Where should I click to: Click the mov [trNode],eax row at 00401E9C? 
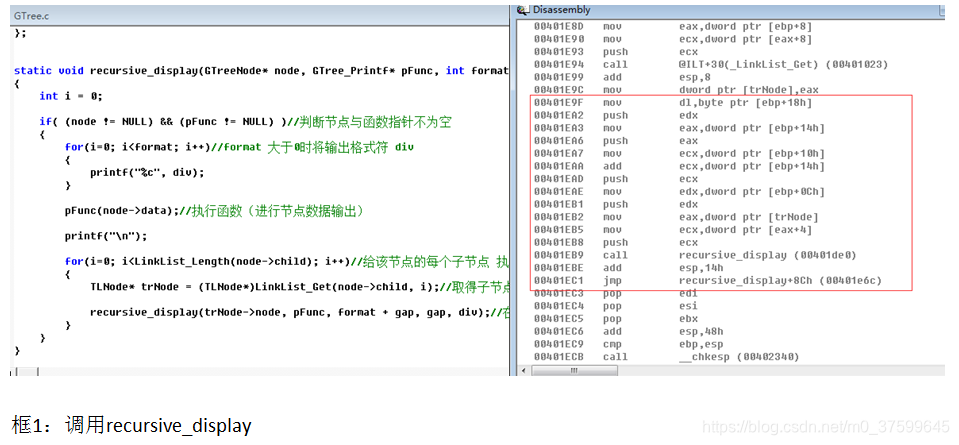click(x=676, y=90)
